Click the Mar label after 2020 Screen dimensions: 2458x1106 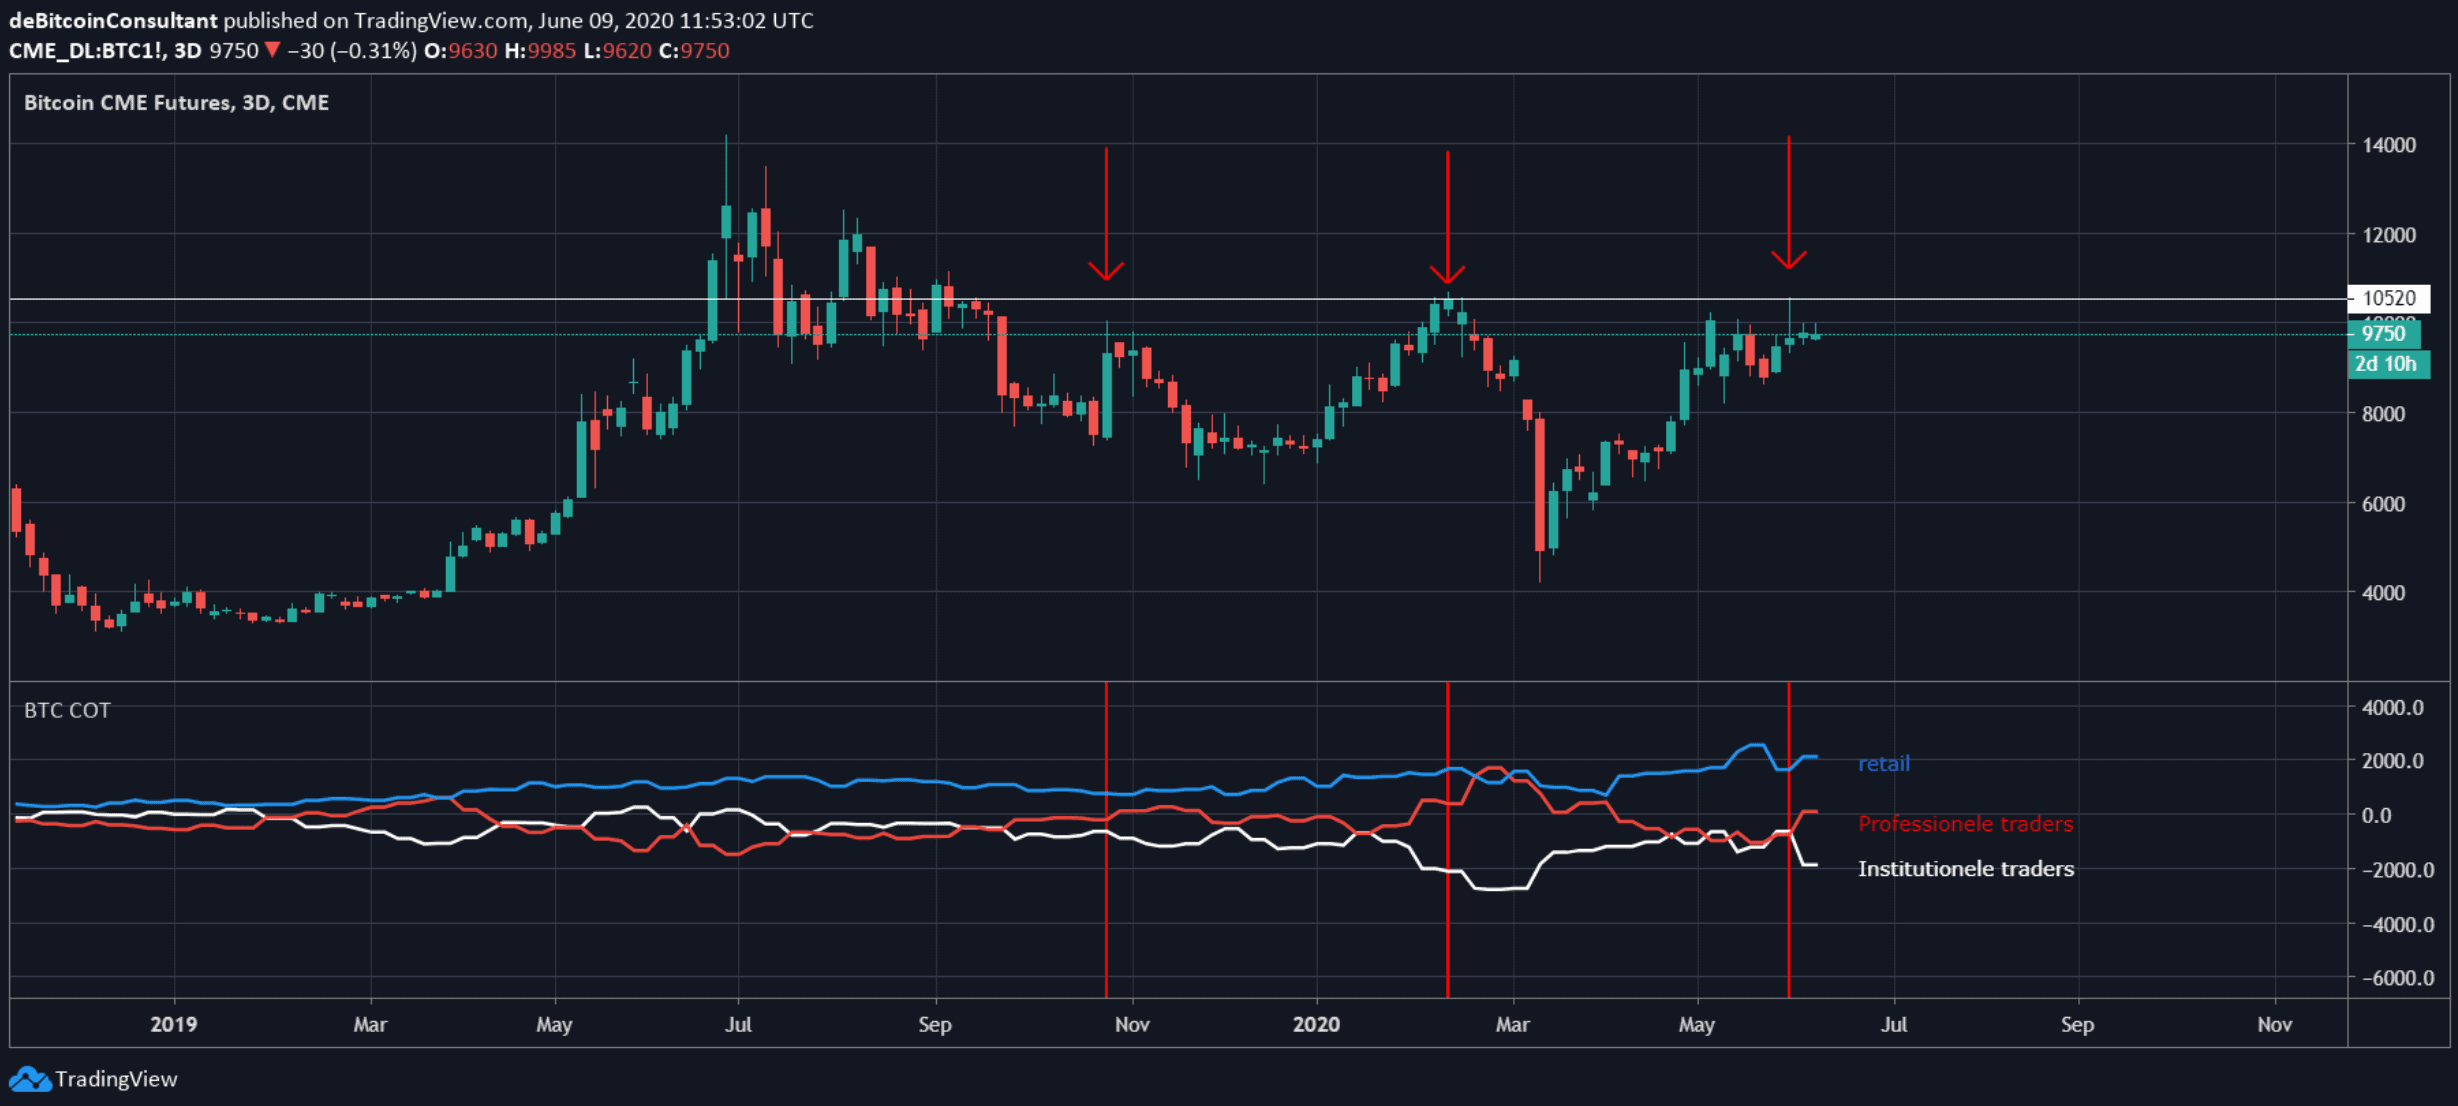point(1513,1025)
